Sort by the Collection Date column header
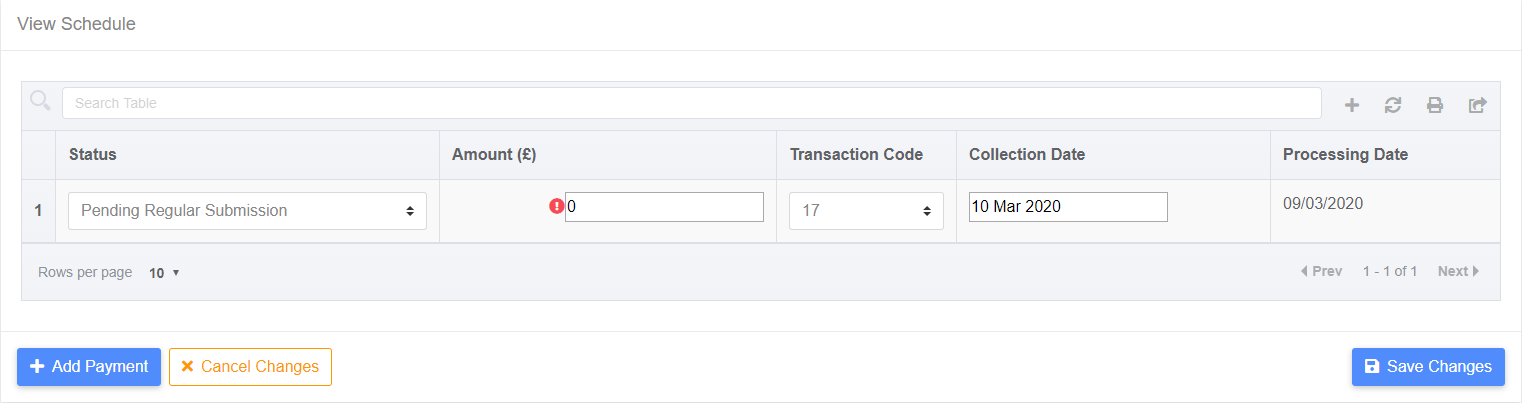Viewport: 1522px width, 403px height. tap(1027, 154)
